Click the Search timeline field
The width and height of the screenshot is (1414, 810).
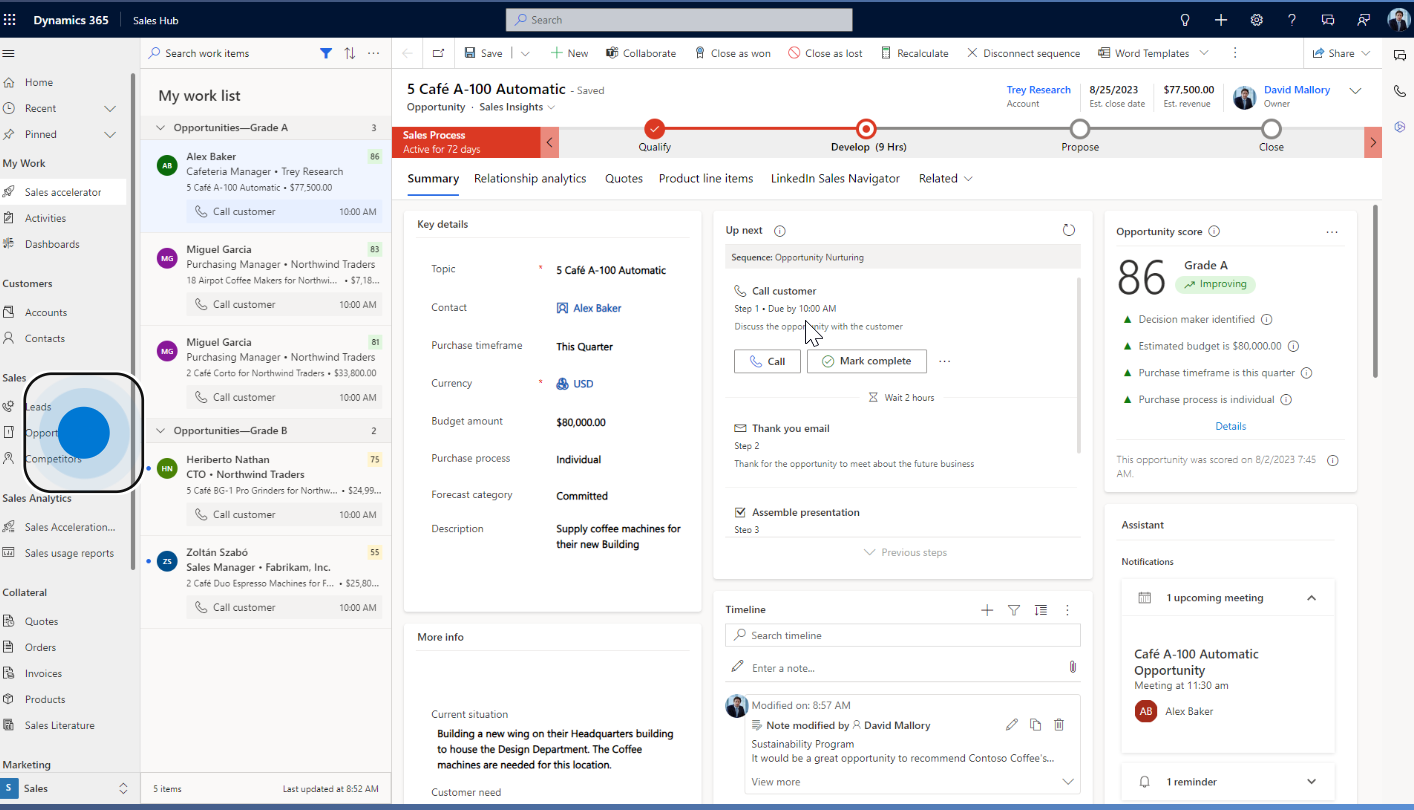(903, 635)
